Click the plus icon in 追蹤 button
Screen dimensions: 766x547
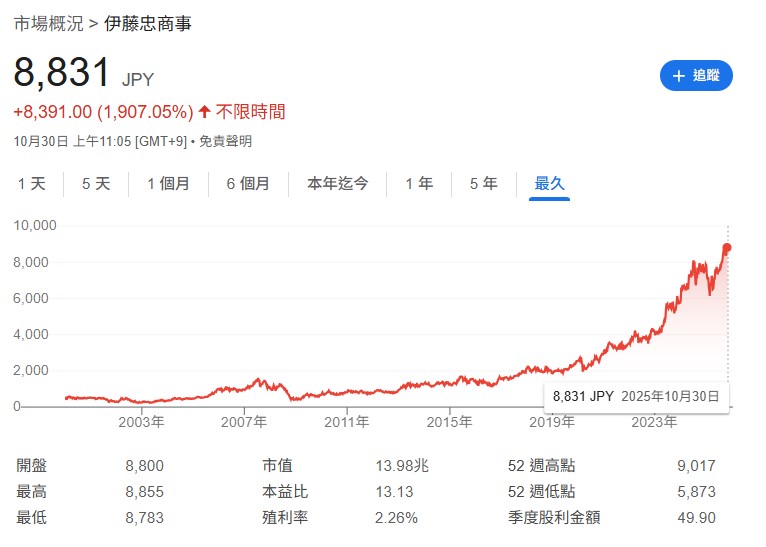(679, 76)
